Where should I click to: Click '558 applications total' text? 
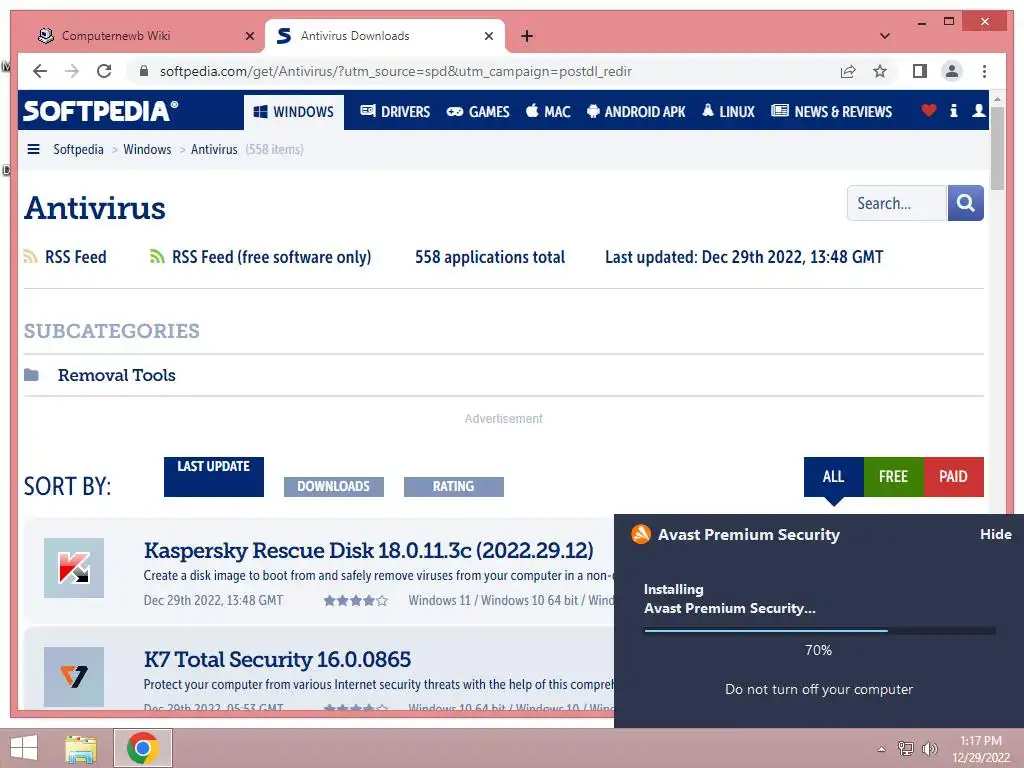tap(490, 257)
